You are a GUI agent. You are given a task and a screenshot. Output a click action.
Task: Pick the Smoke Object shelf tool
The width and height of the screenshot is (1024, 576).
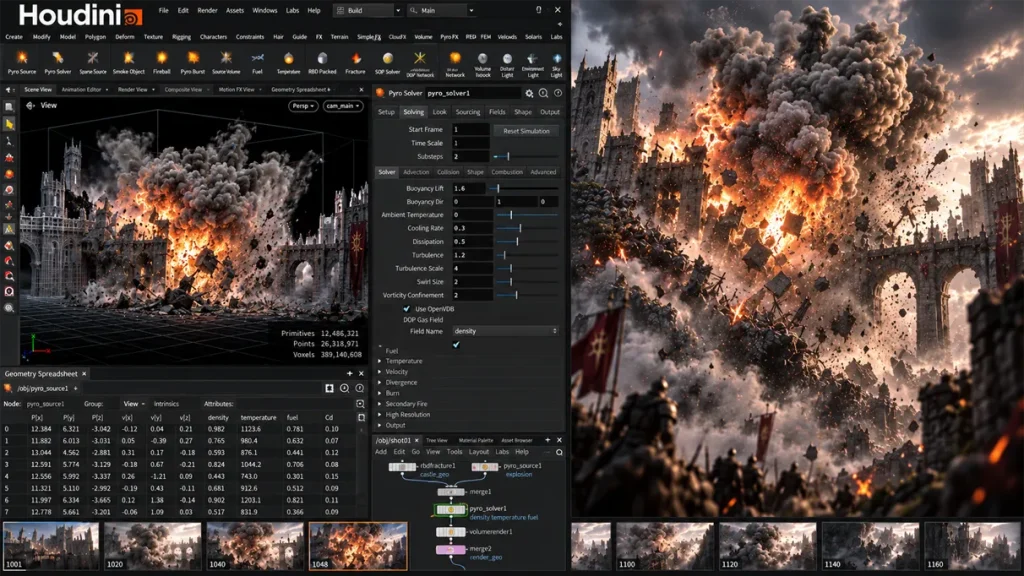point(129,63)
